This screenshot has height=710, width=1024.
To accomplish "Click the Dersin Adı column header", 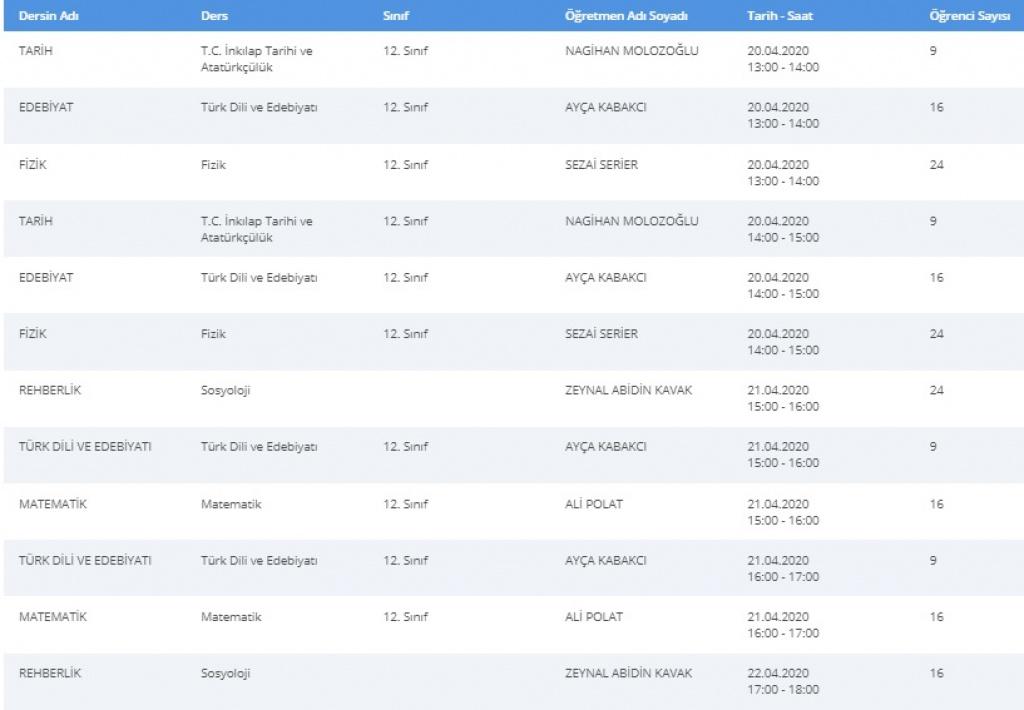I will tap(48, 16).
